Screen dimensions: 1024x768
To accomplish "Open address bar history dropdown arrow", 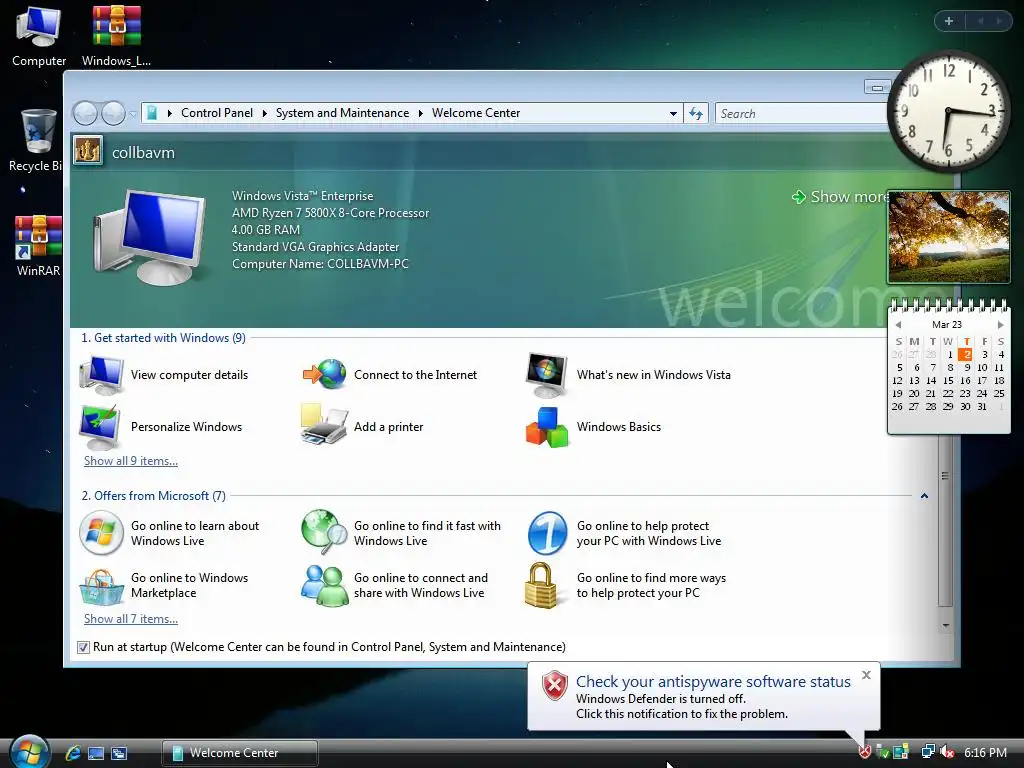I will pyautogui.click(x=673, y=114).
